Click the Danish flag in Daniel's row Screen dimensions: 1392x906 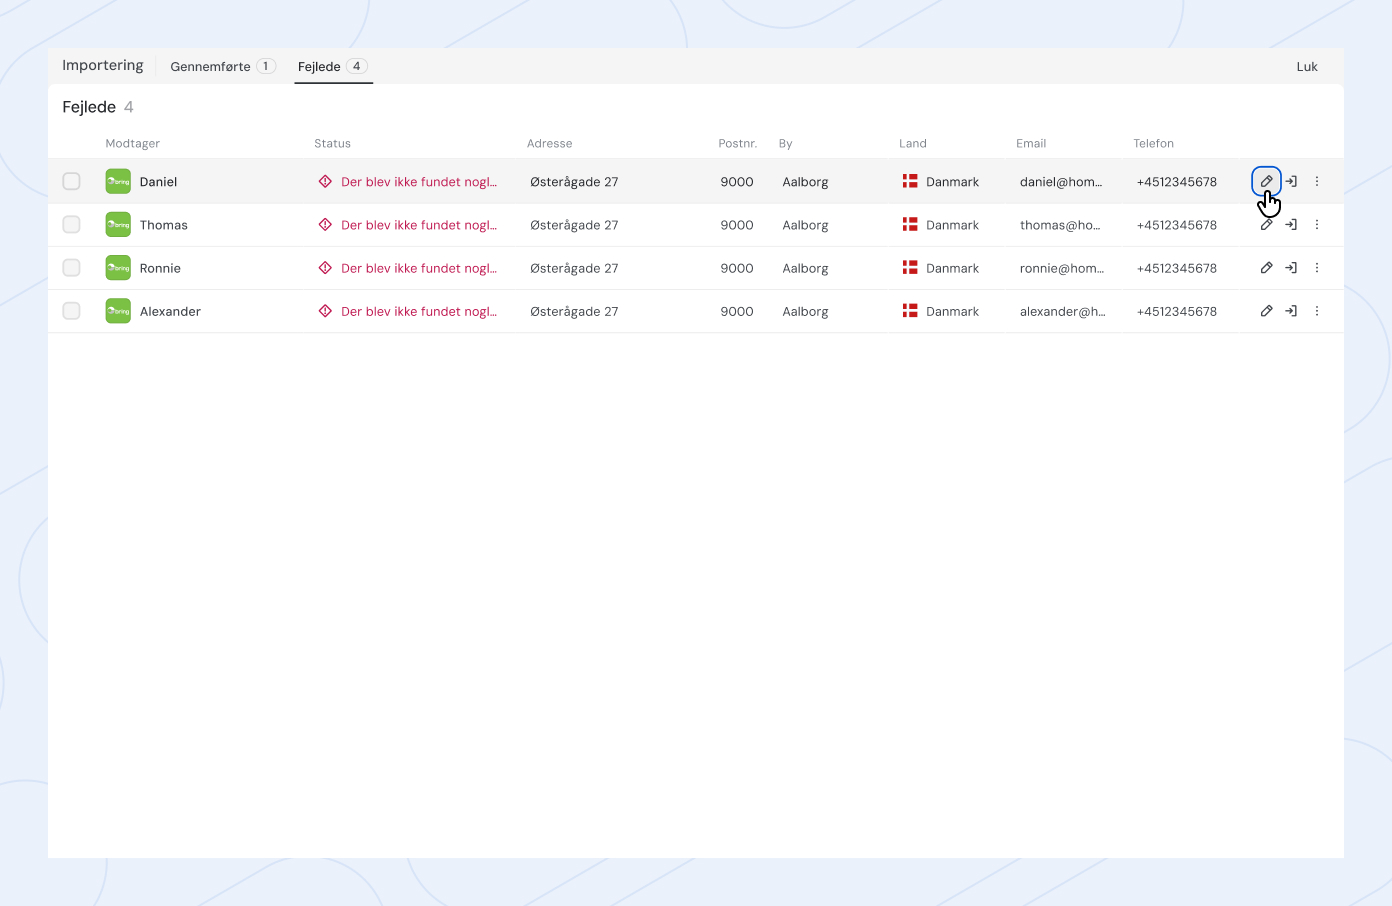click(910, 181)
